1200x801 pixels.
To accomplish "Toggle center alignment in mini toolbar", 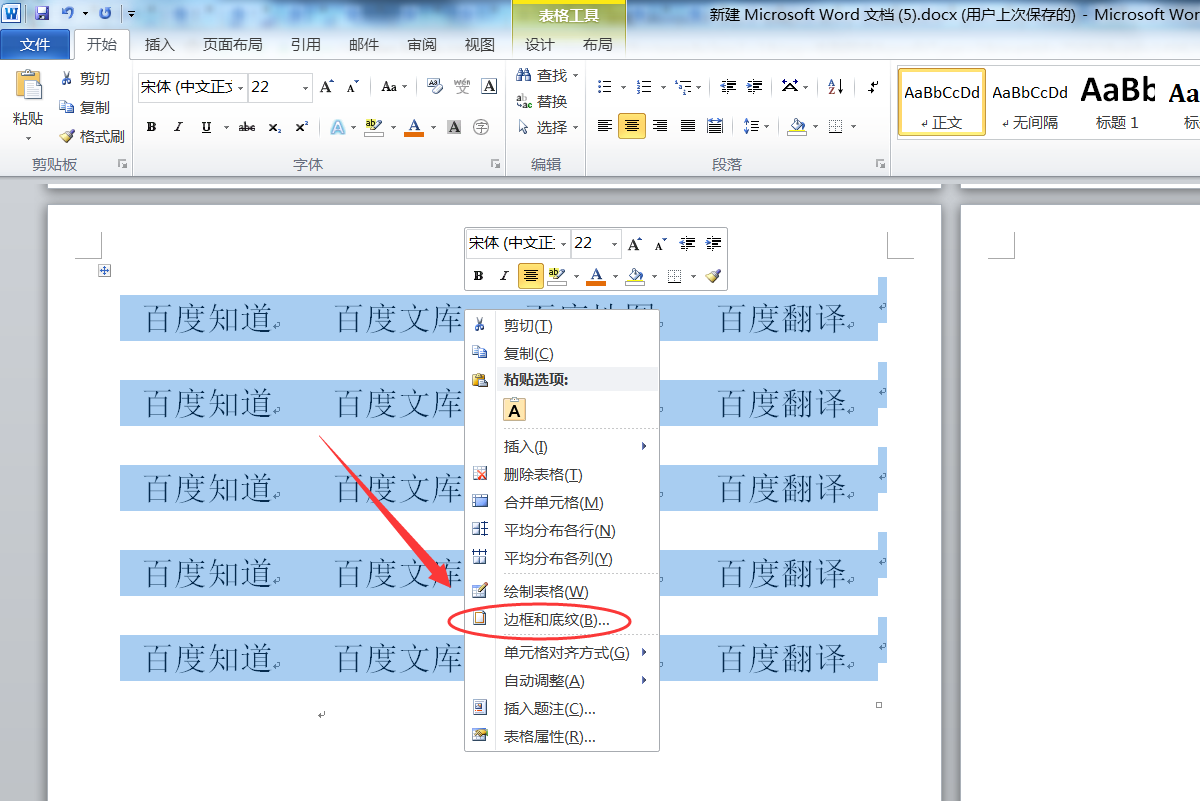I will [x=531, y=276].
